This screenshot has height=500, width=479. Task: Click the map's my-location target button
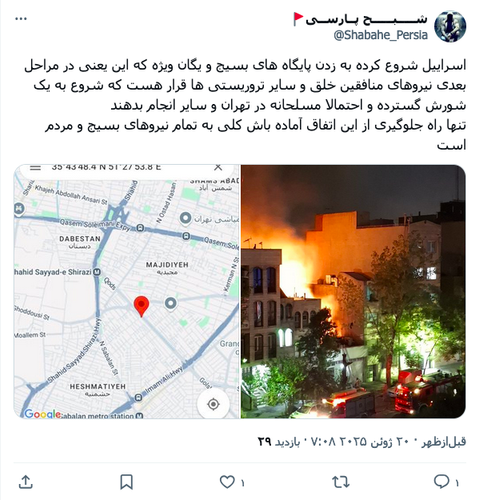tap(213, 404)
